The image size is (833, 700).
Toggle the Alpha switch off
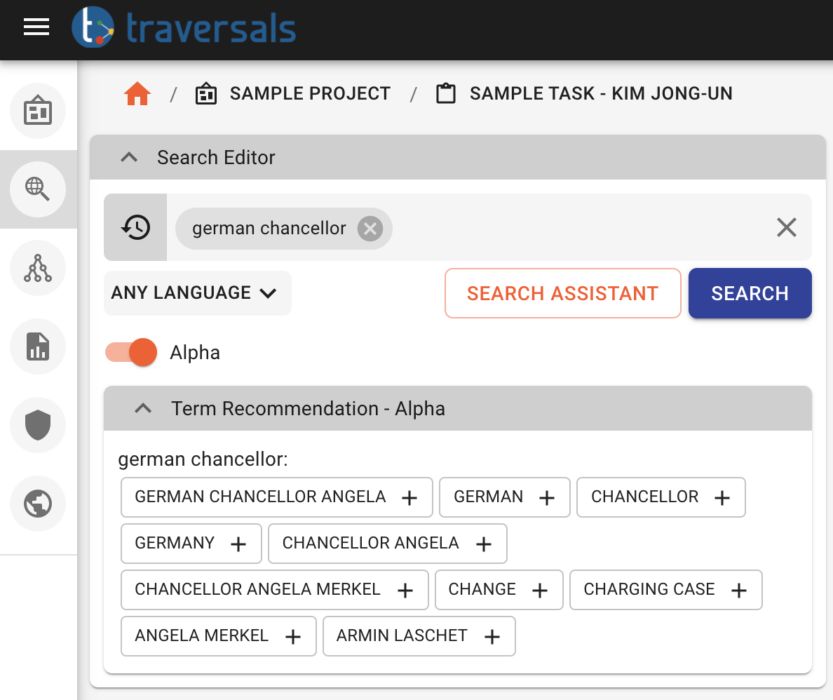[131, 352]
